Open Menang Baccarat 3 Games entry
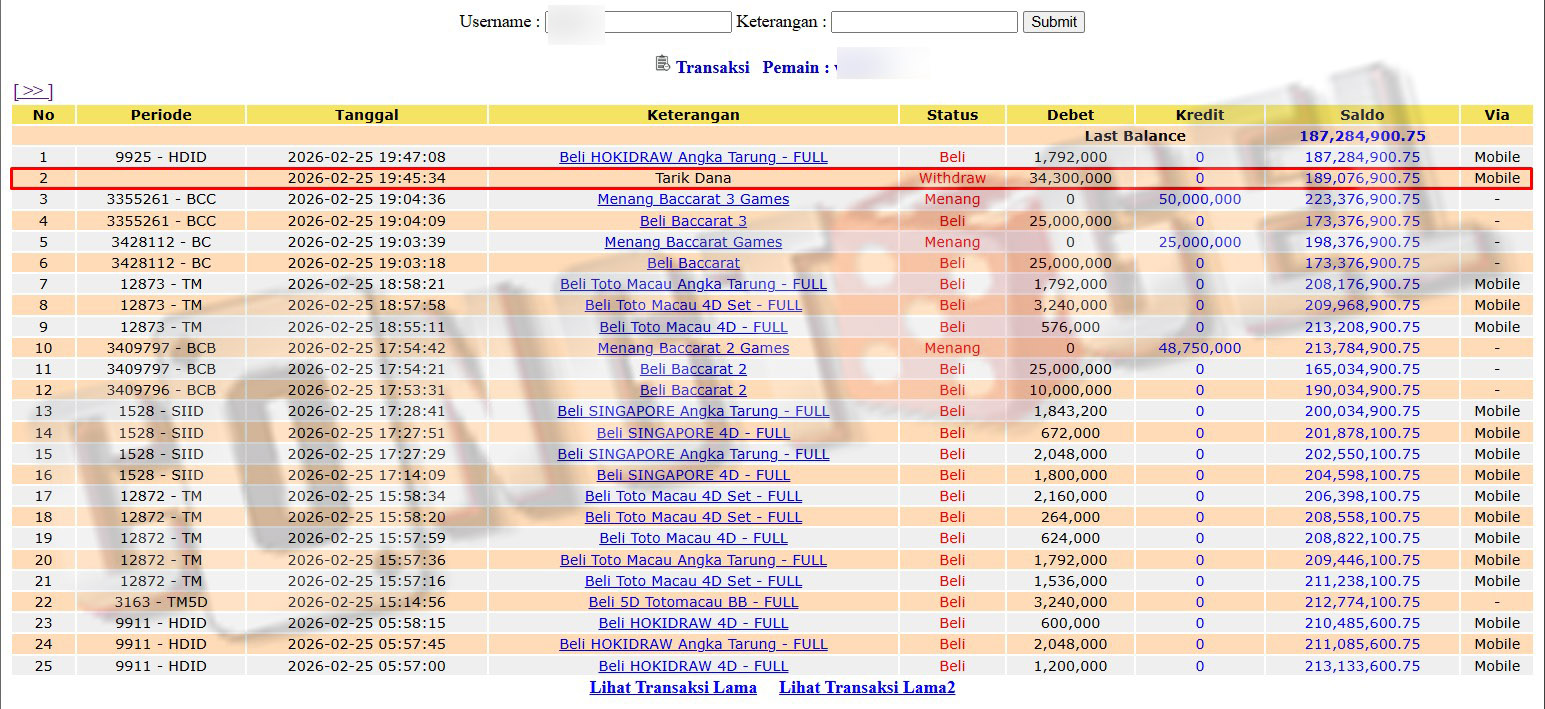 [x=693, y=199]
